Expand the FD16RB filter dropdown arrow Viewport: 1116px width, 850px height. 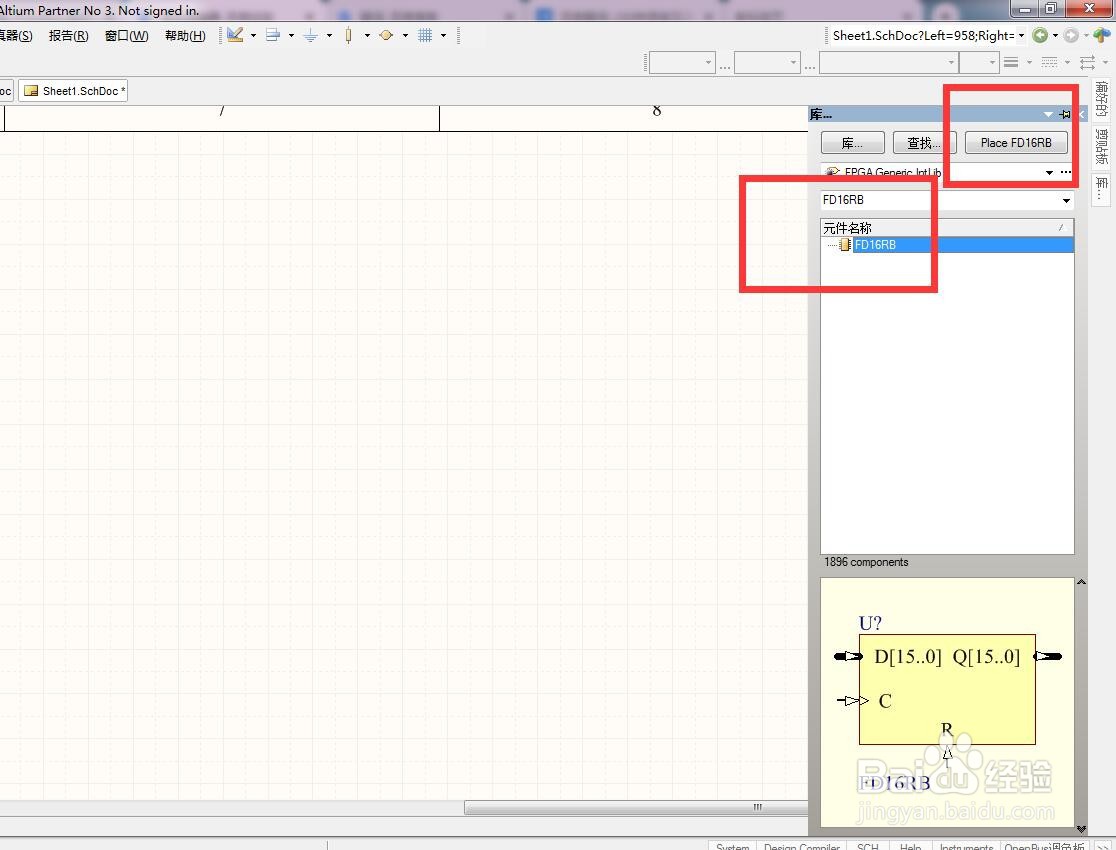point(1066,201)
